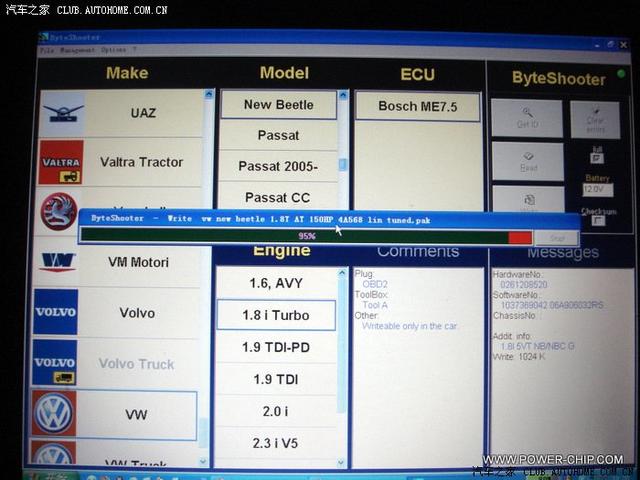The image size is (640, 480).
Task: Click the Battery voltage field
Action: (598, 190)
